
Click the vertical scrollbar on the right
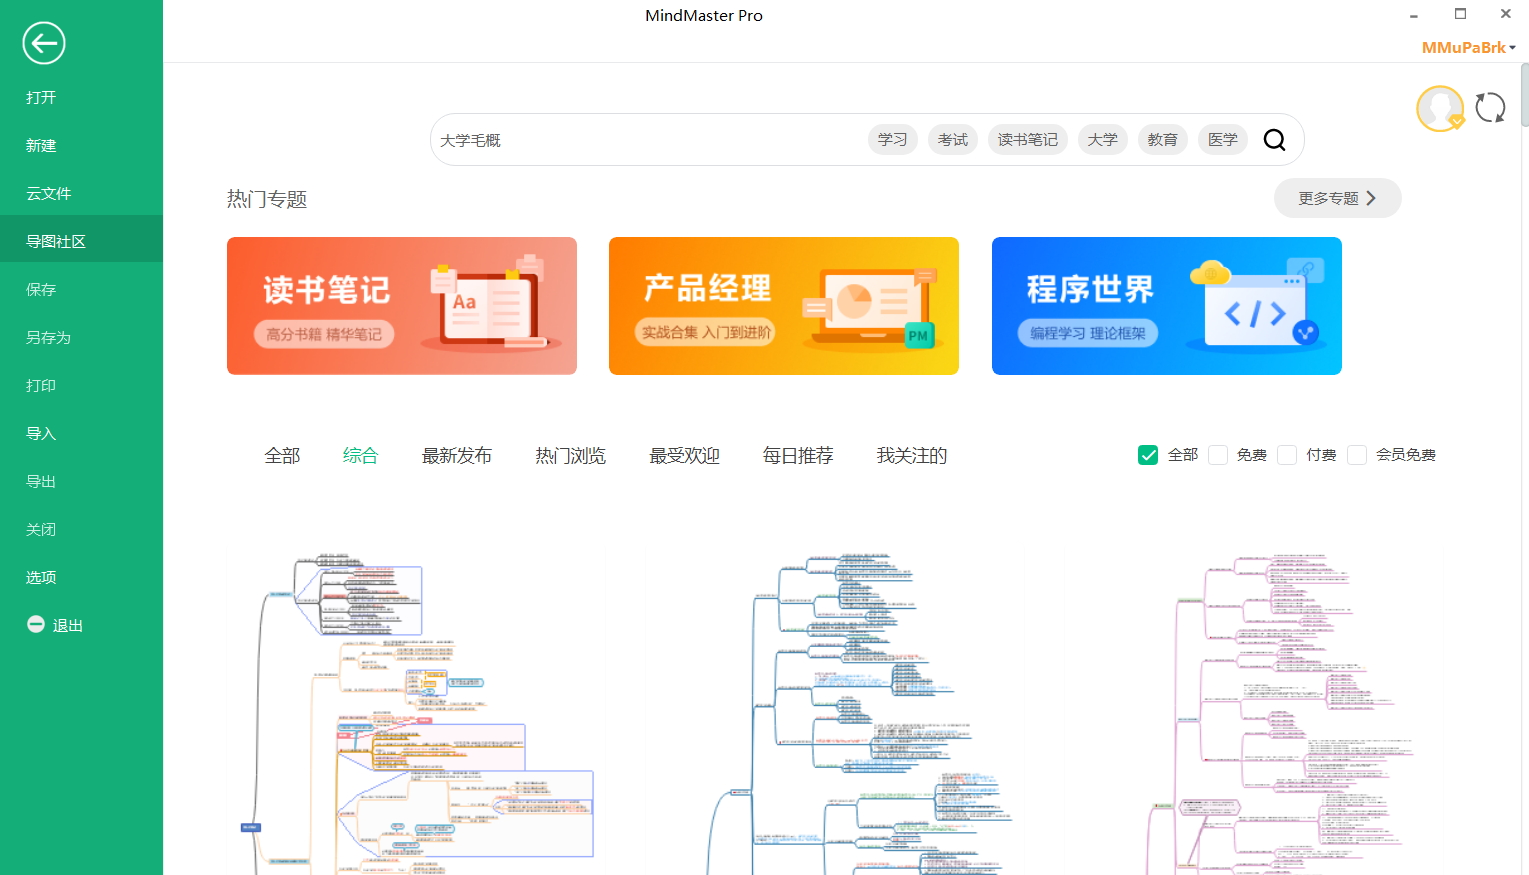click(x=1524, y=95)
